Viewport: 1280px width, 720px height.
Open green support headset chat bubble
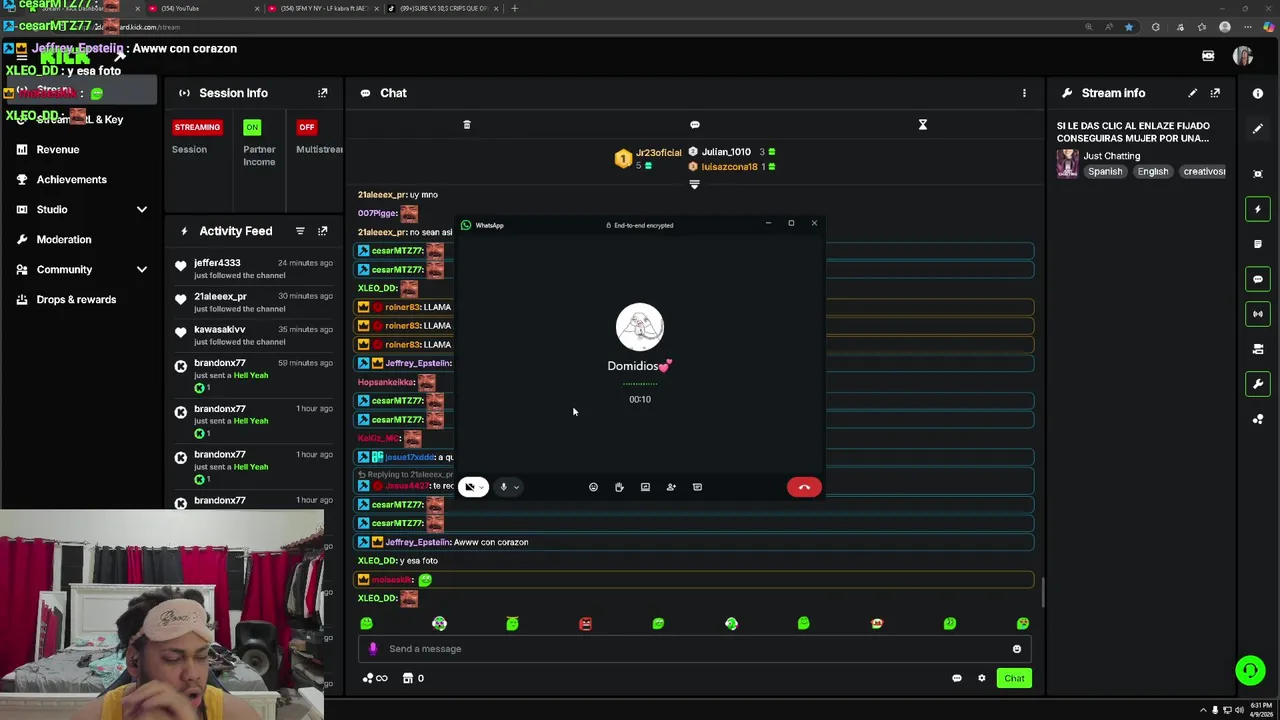pos(1250,670)
